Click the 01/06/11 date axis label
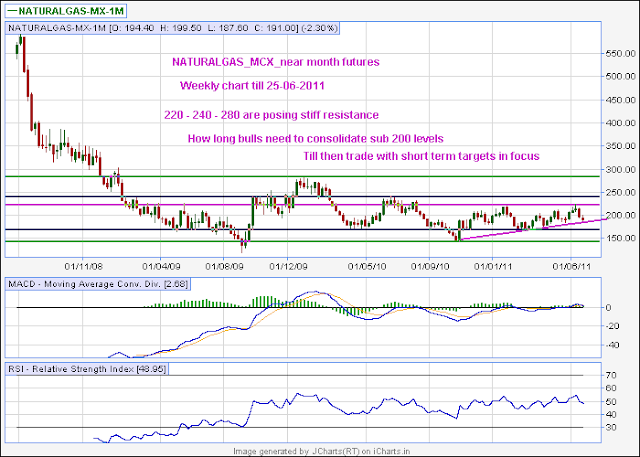The width and height of the screenshot is (640, 457). pos(572,266)
